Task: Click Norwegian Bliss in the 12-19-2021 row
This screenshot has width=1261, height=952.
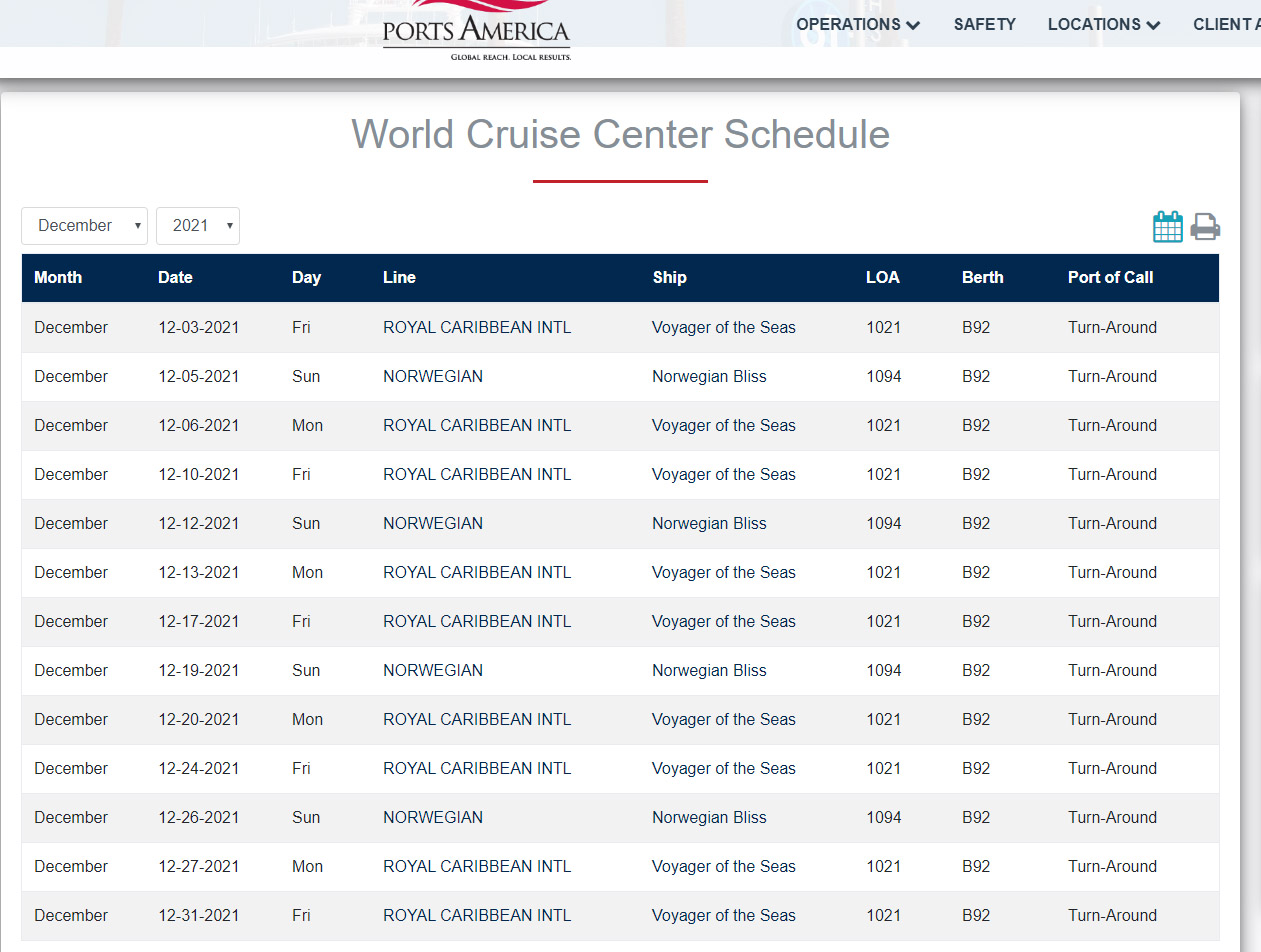Action: point(709,670)
